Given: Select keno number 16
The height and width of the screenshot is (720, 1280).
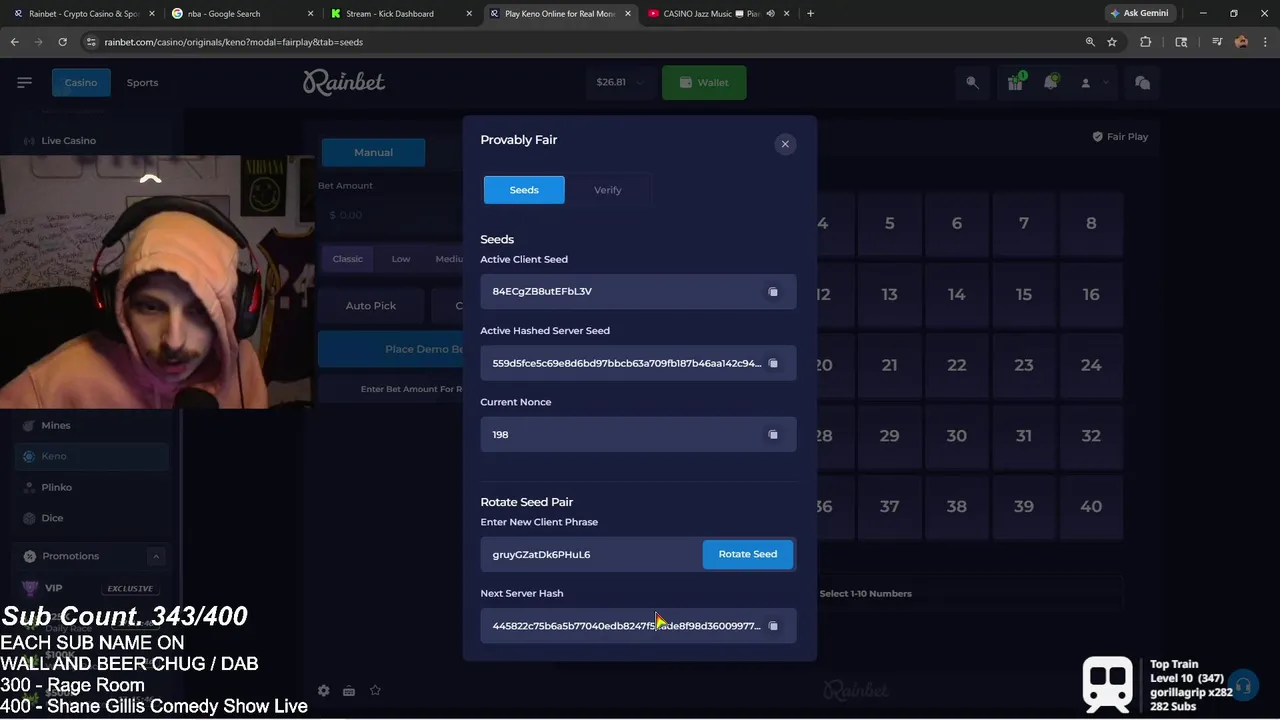Looking at the screenshot, I should coord(1091,294).
